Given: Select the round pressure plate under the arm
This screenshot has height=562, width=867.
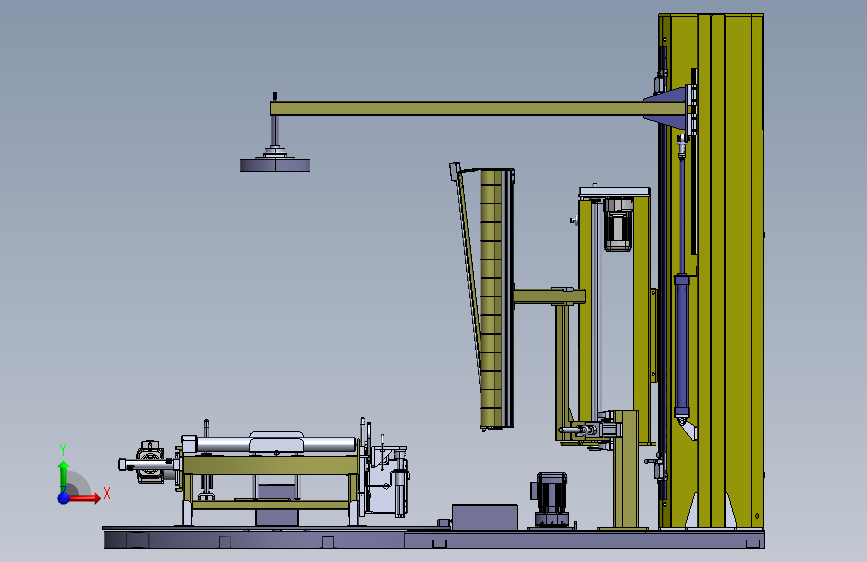Looking at the screenshot, I should click(275, 165).
